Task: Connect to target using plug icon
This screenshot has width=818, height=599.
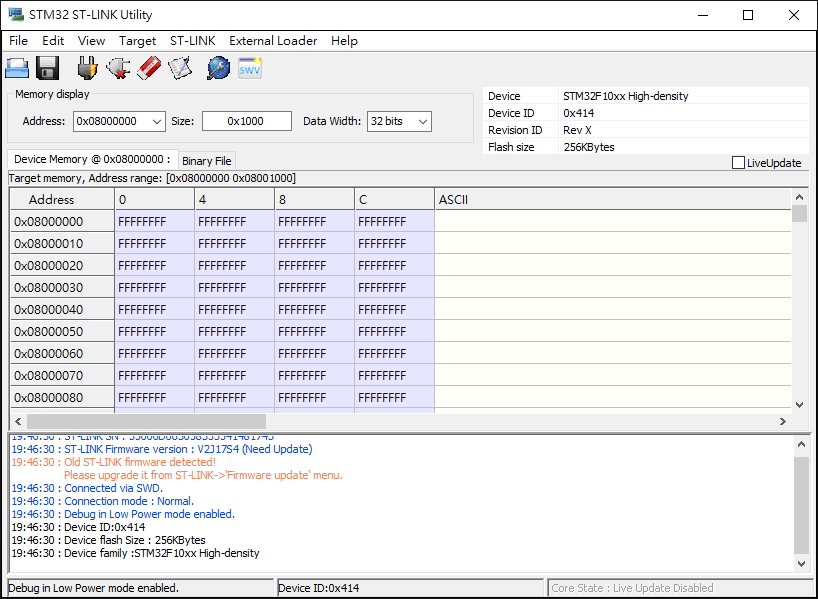Action: click(x=87, y=68)
